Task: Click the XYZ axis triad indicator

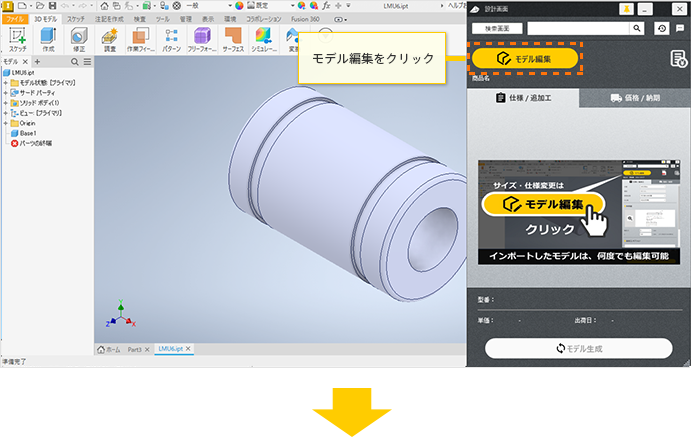Action: pyautogui.click(x=121, y=314)
